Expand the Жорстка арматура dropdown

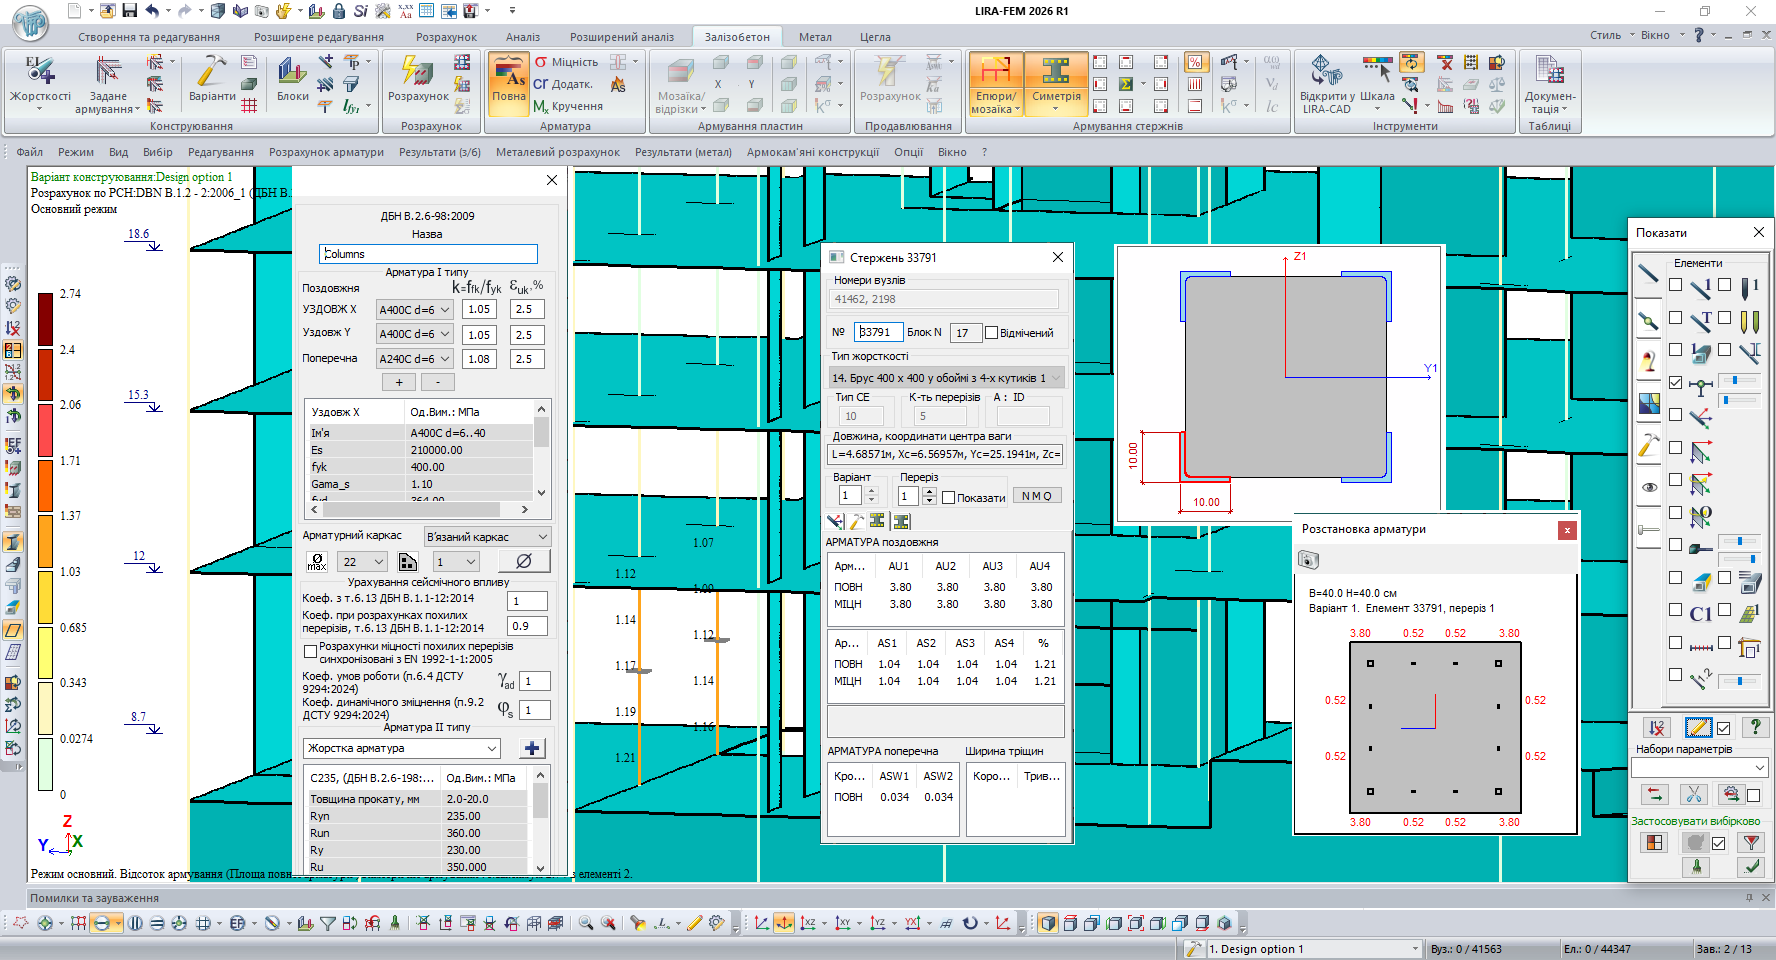coord(402,748)
